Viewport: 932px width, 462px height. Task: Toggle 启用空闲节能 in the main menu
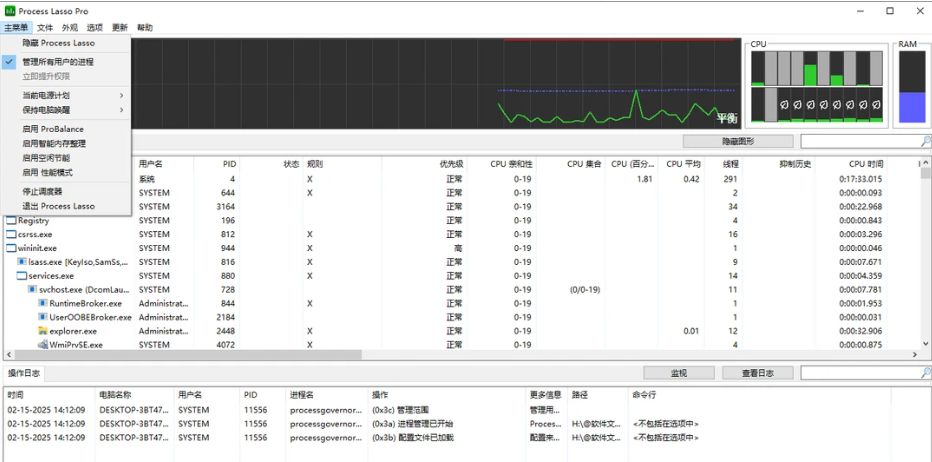pyautogui.click(x=66, y=158)
